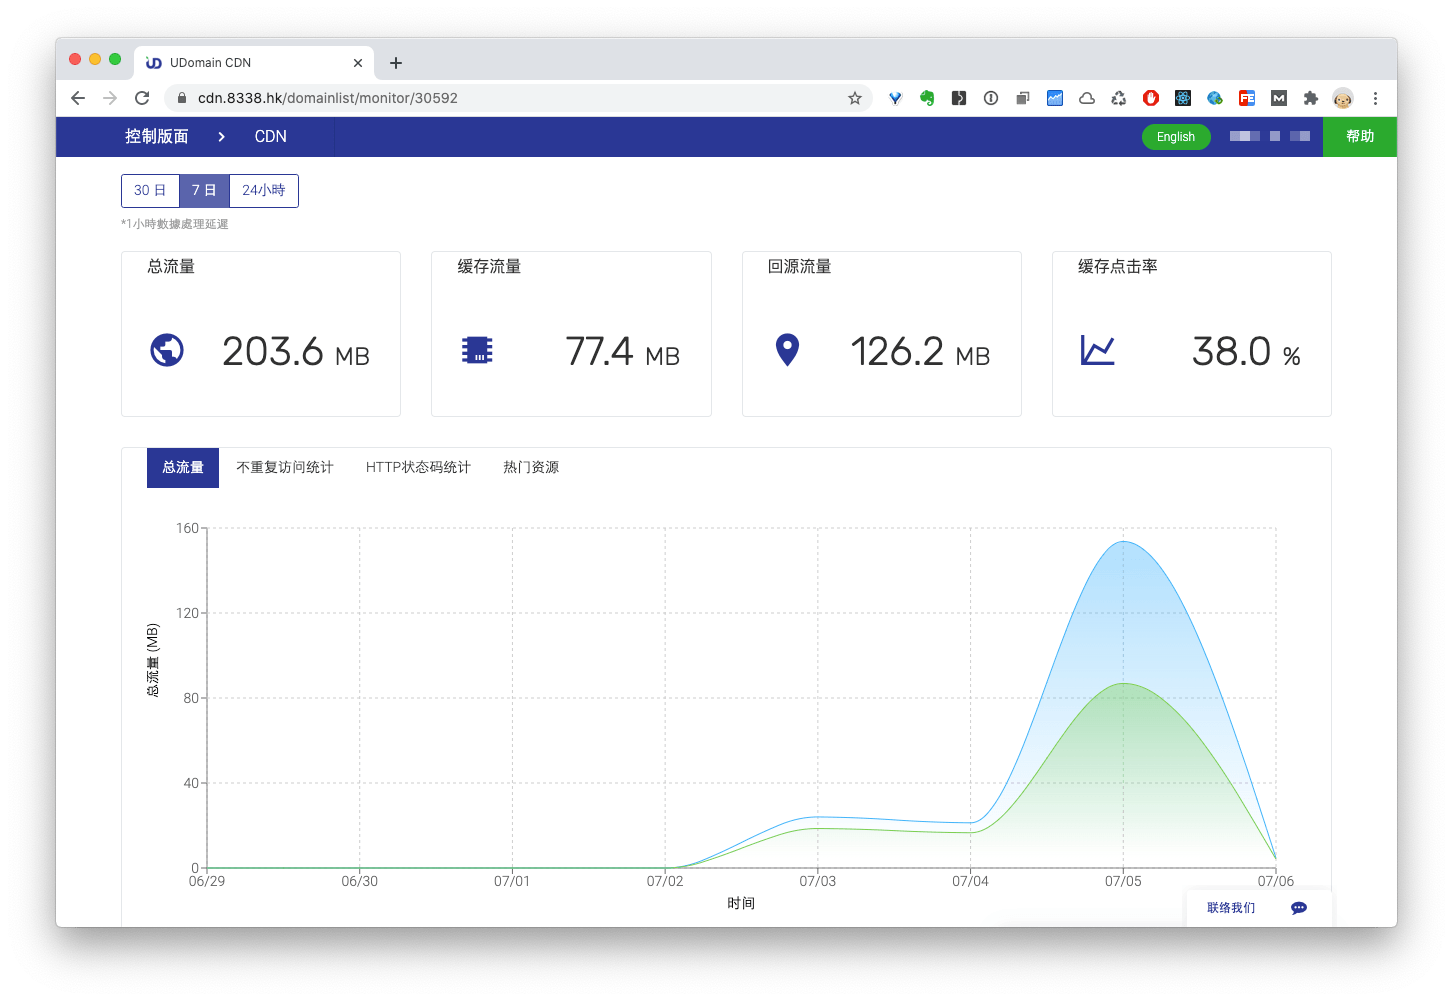
Task: Switch to the 24小時 time range
Action: pos(264,190)
